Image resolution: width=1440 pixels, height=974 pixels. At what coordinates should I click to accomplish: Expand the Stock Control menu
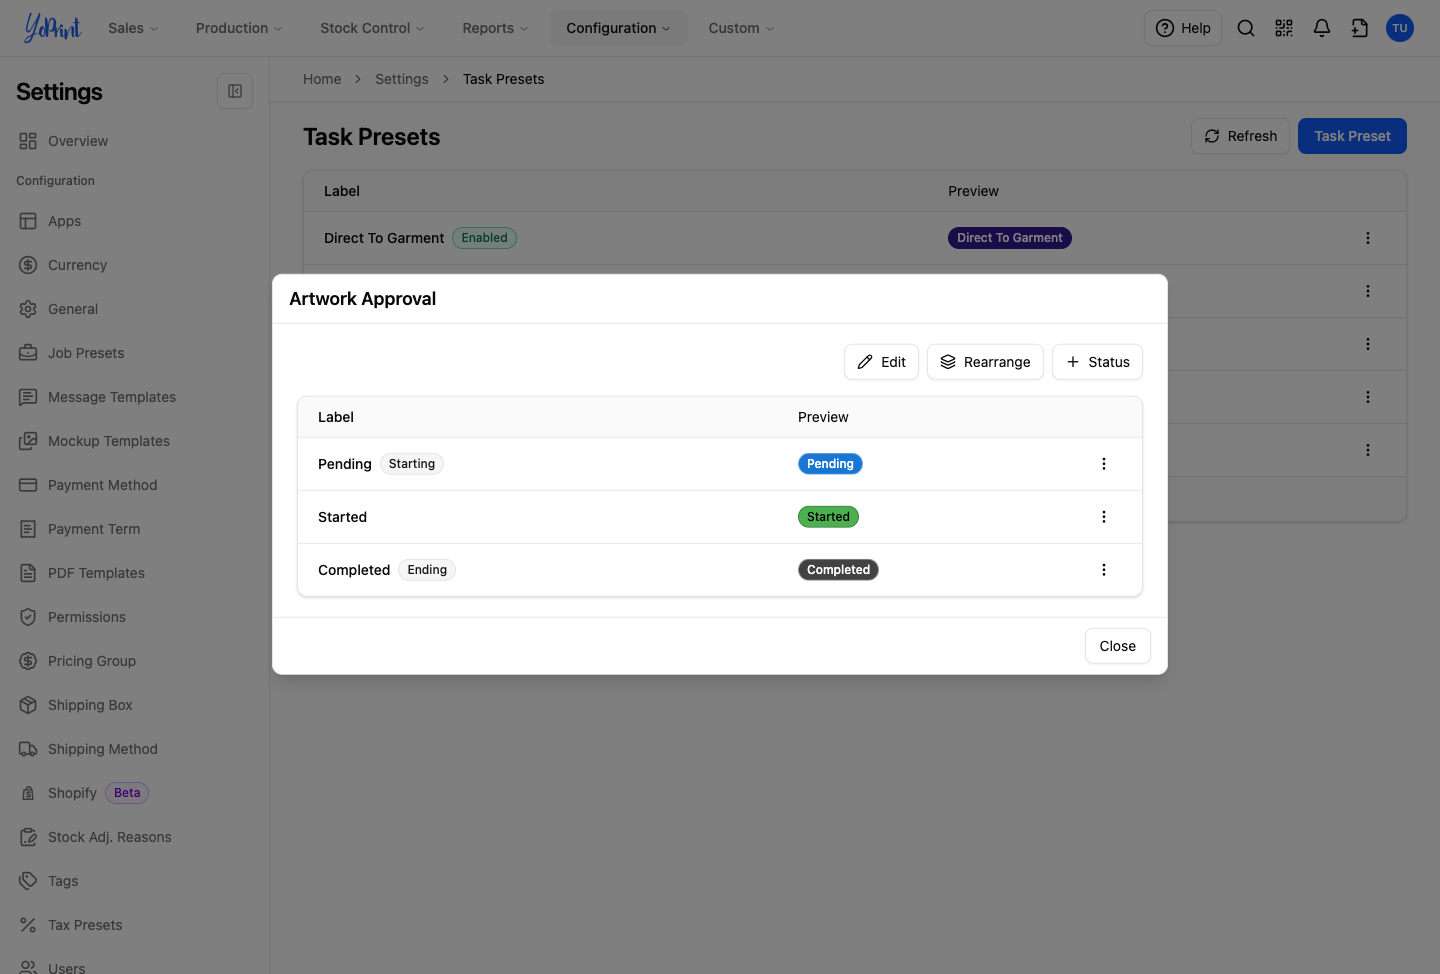pyautogui.click(x=372, y=28)
